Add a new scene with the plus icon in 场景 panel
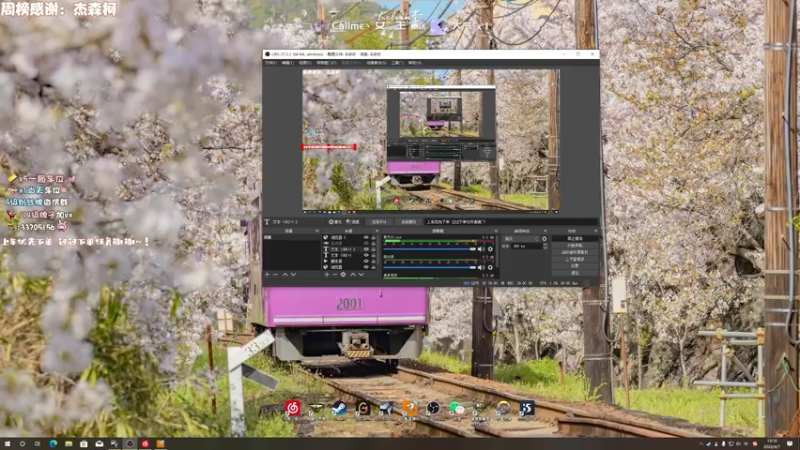This screenshot has height=450, width=800. click(x=267, y=274)
